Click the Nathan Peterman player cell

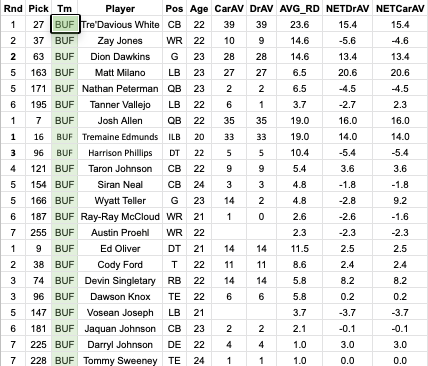[x=120, y=89]
